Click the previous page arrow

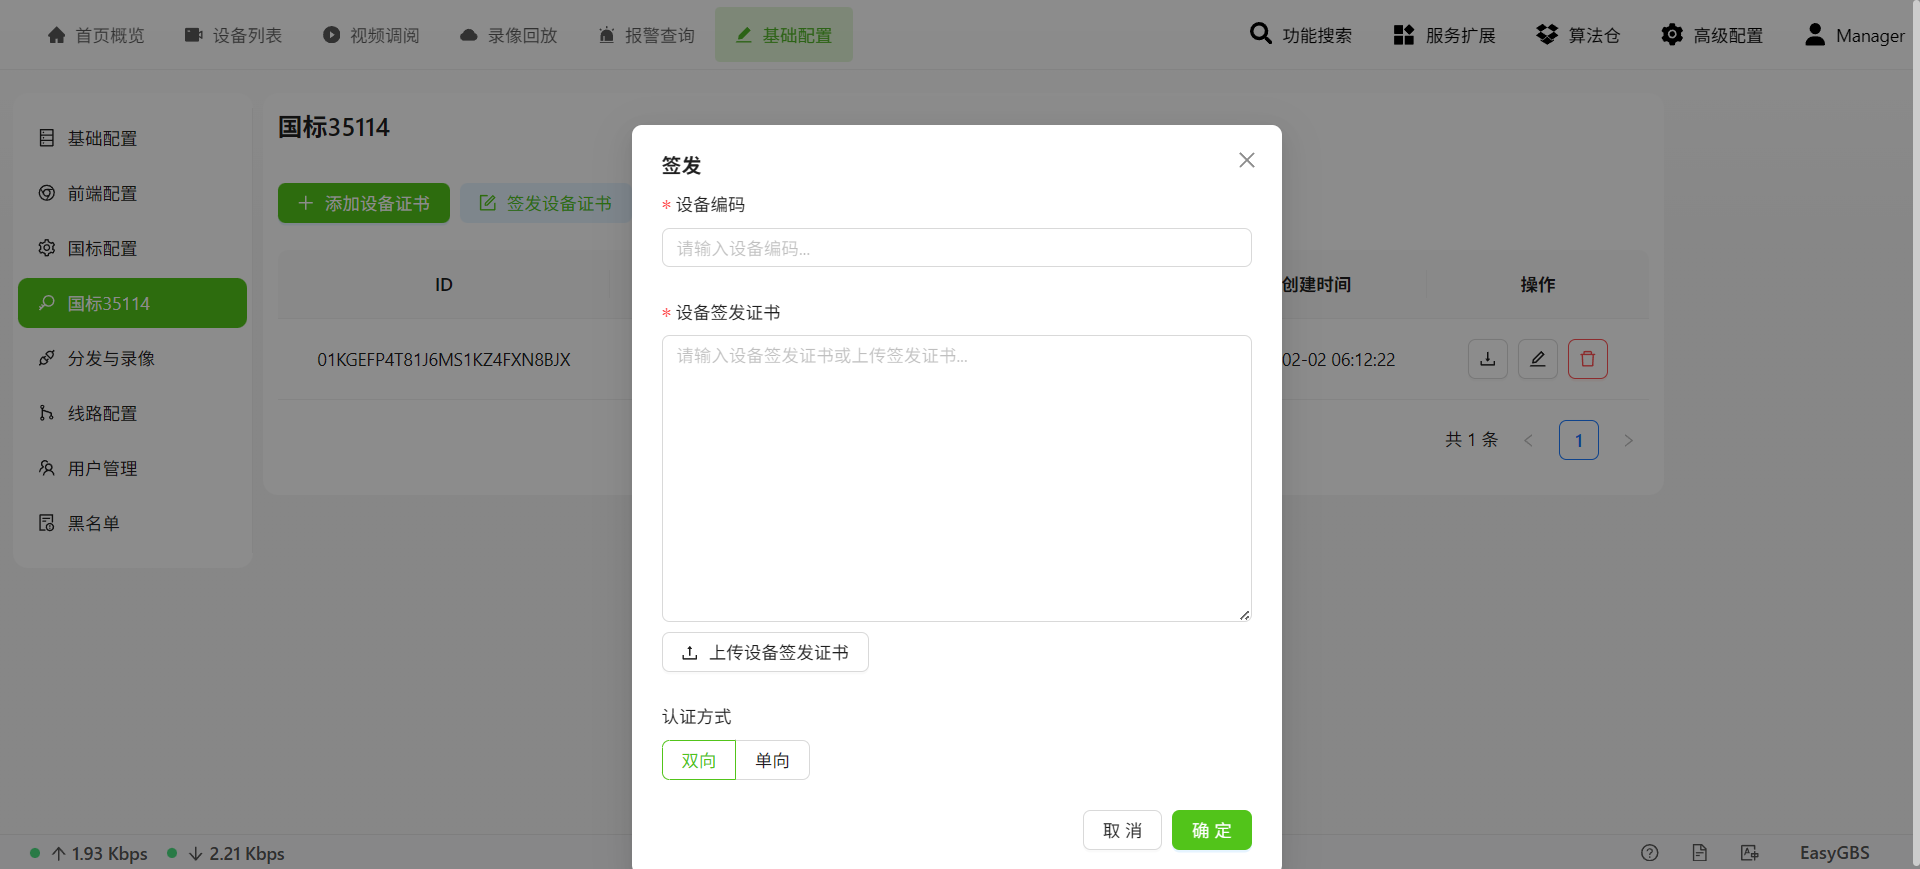tap(1528, 440)
